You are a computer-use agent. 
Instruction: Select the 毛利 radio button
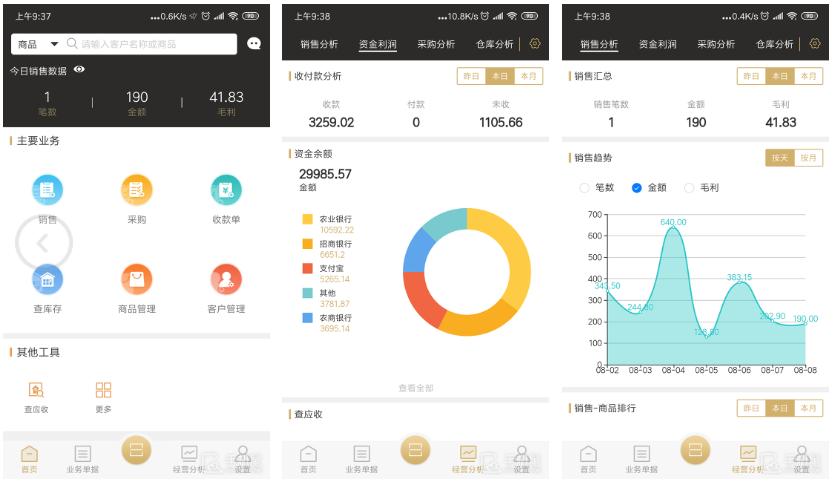689,188
